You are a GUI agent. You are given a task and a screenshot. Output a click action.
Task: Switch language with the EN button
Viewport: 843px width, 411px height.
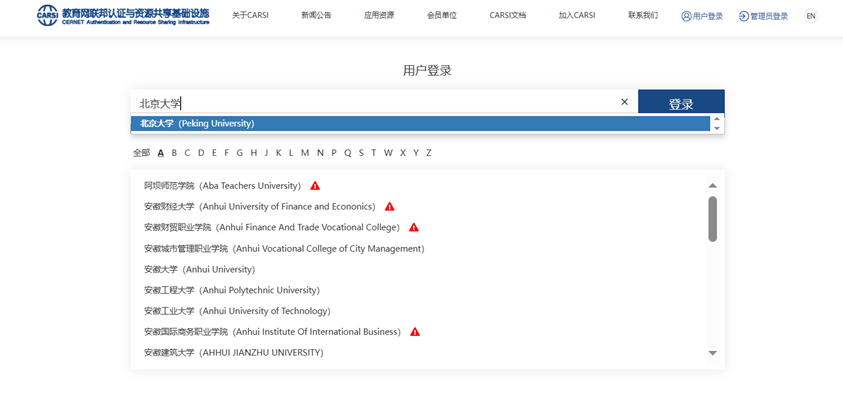pyautogui.click(x=811, y=16)
